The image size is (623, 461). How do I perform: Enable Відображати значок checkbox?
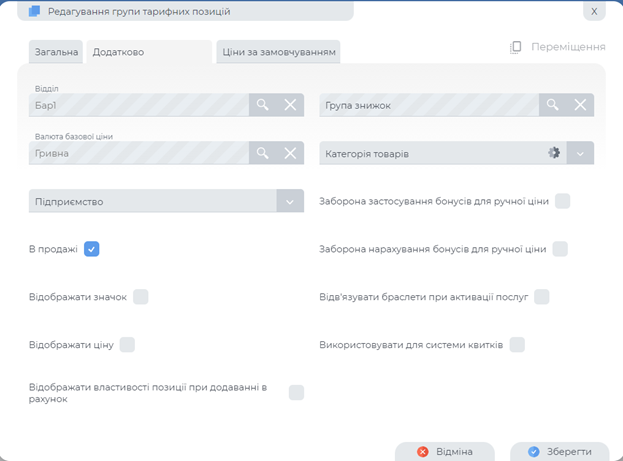pos(141,297)
